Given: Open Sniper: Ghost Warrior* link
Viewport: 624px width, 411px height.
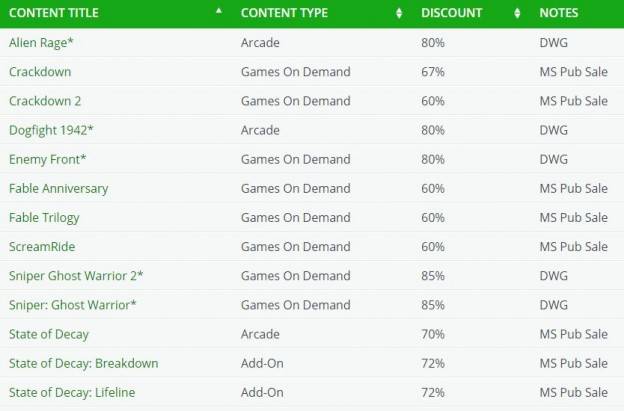Looking at the screenshot, I should pos(72,305).
